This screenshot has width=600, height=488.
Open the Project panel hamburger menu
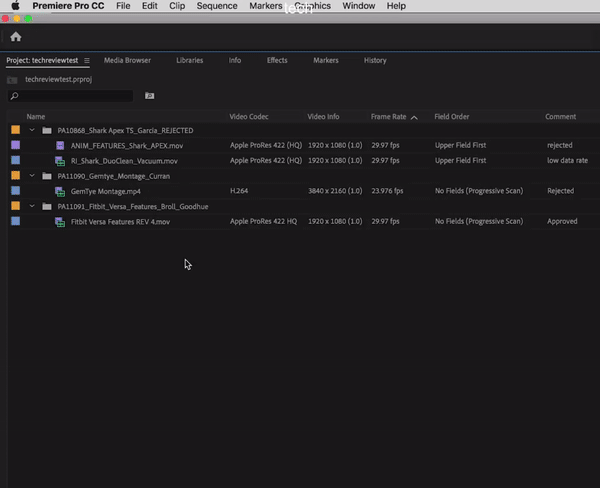click(x=87, y=60)
